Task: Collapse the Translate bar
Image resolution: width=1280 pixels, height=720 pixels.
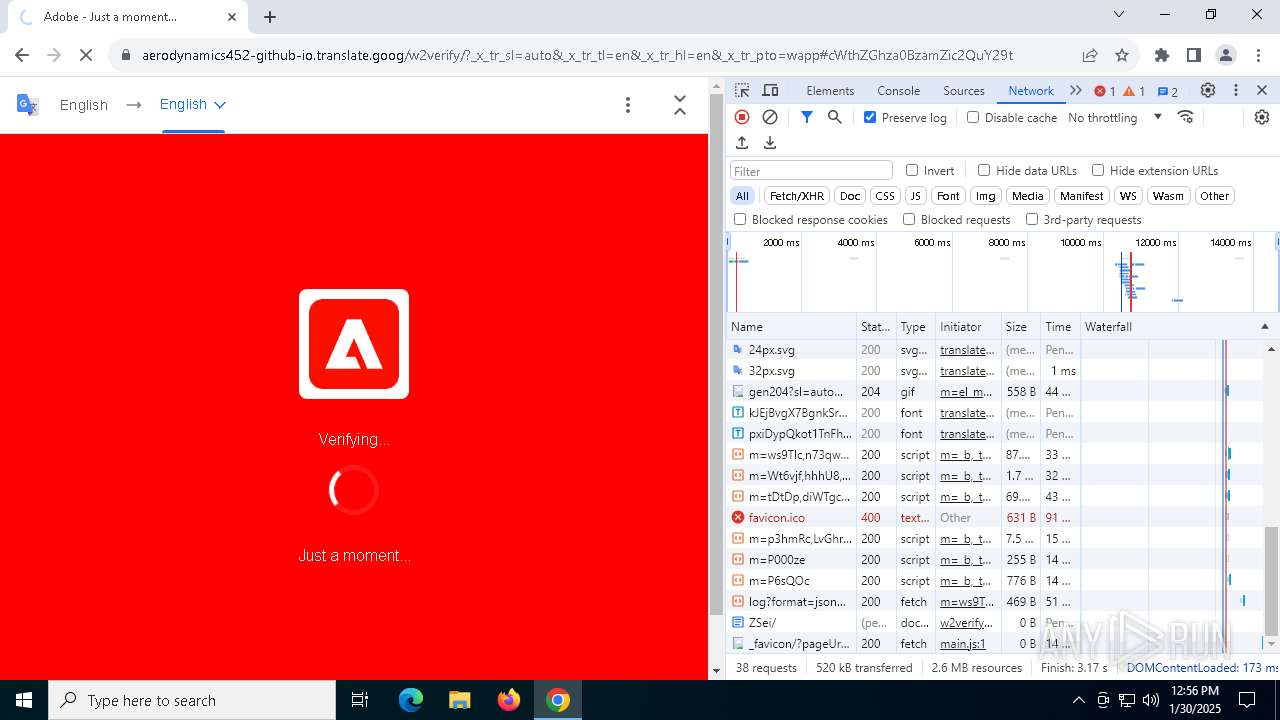Action: tap(680, 104)
